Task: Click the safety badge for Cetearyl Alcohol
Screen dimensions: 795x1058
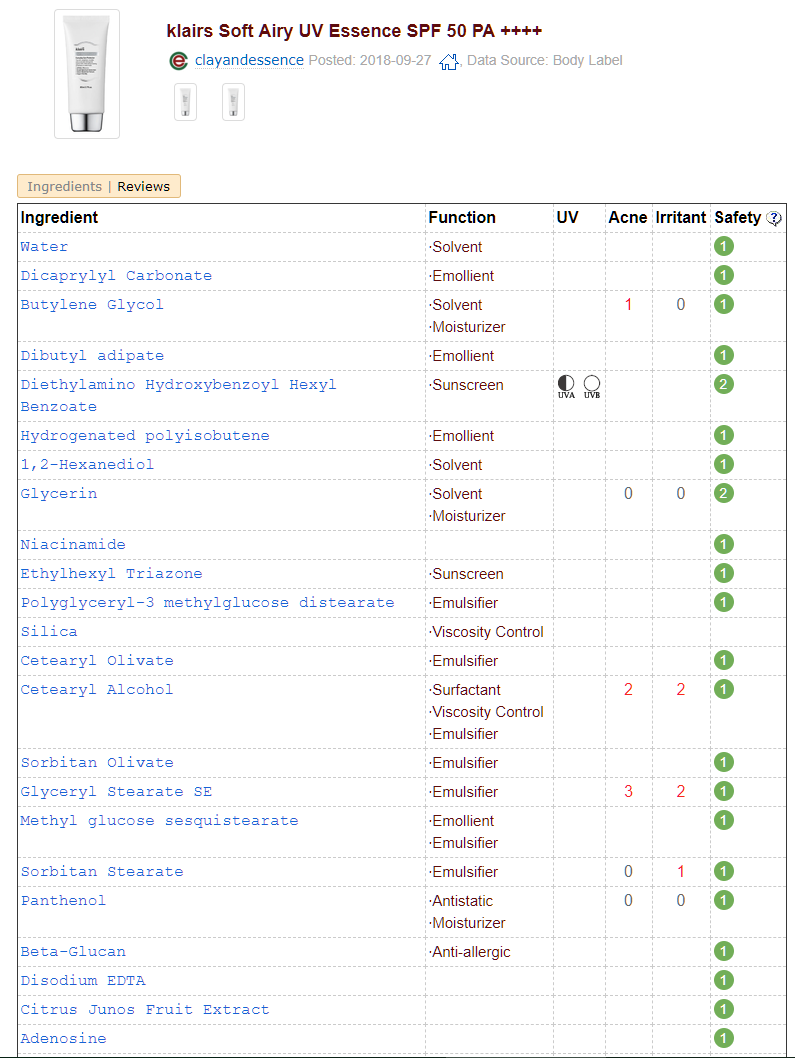Action: tap(723, 690)
